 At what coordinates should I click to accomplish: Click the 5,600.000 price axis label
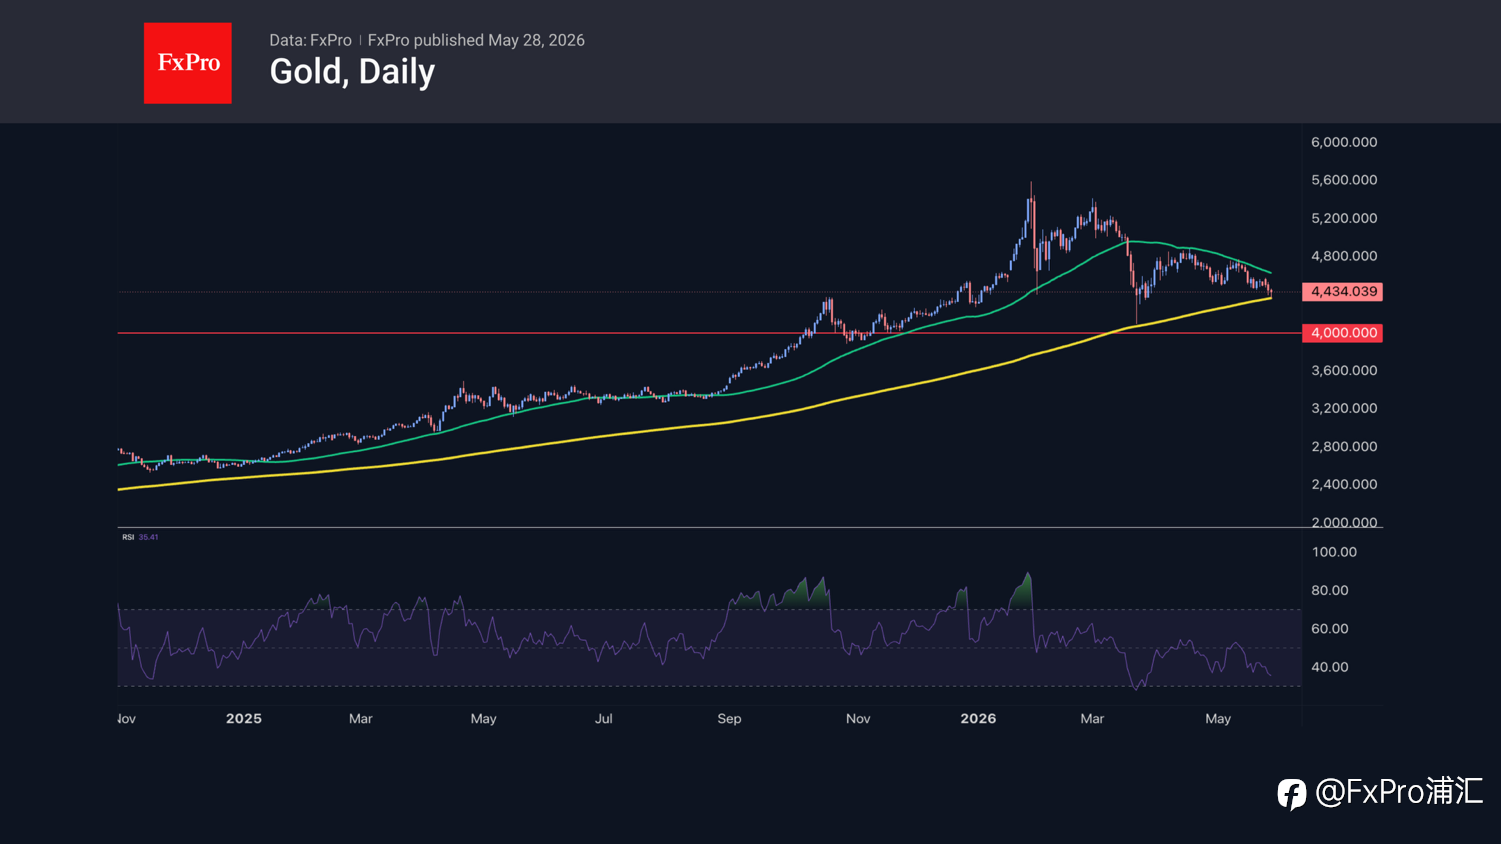(x=1344, y=180)
